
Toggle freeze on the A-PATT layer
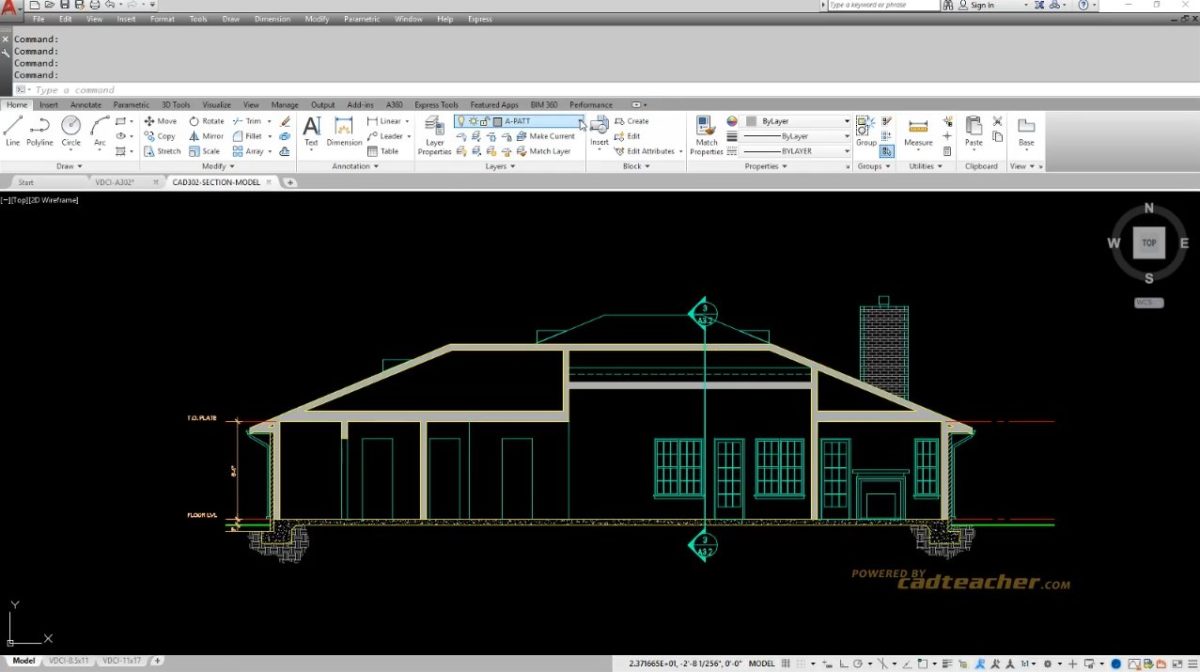[x=473, y=121]
